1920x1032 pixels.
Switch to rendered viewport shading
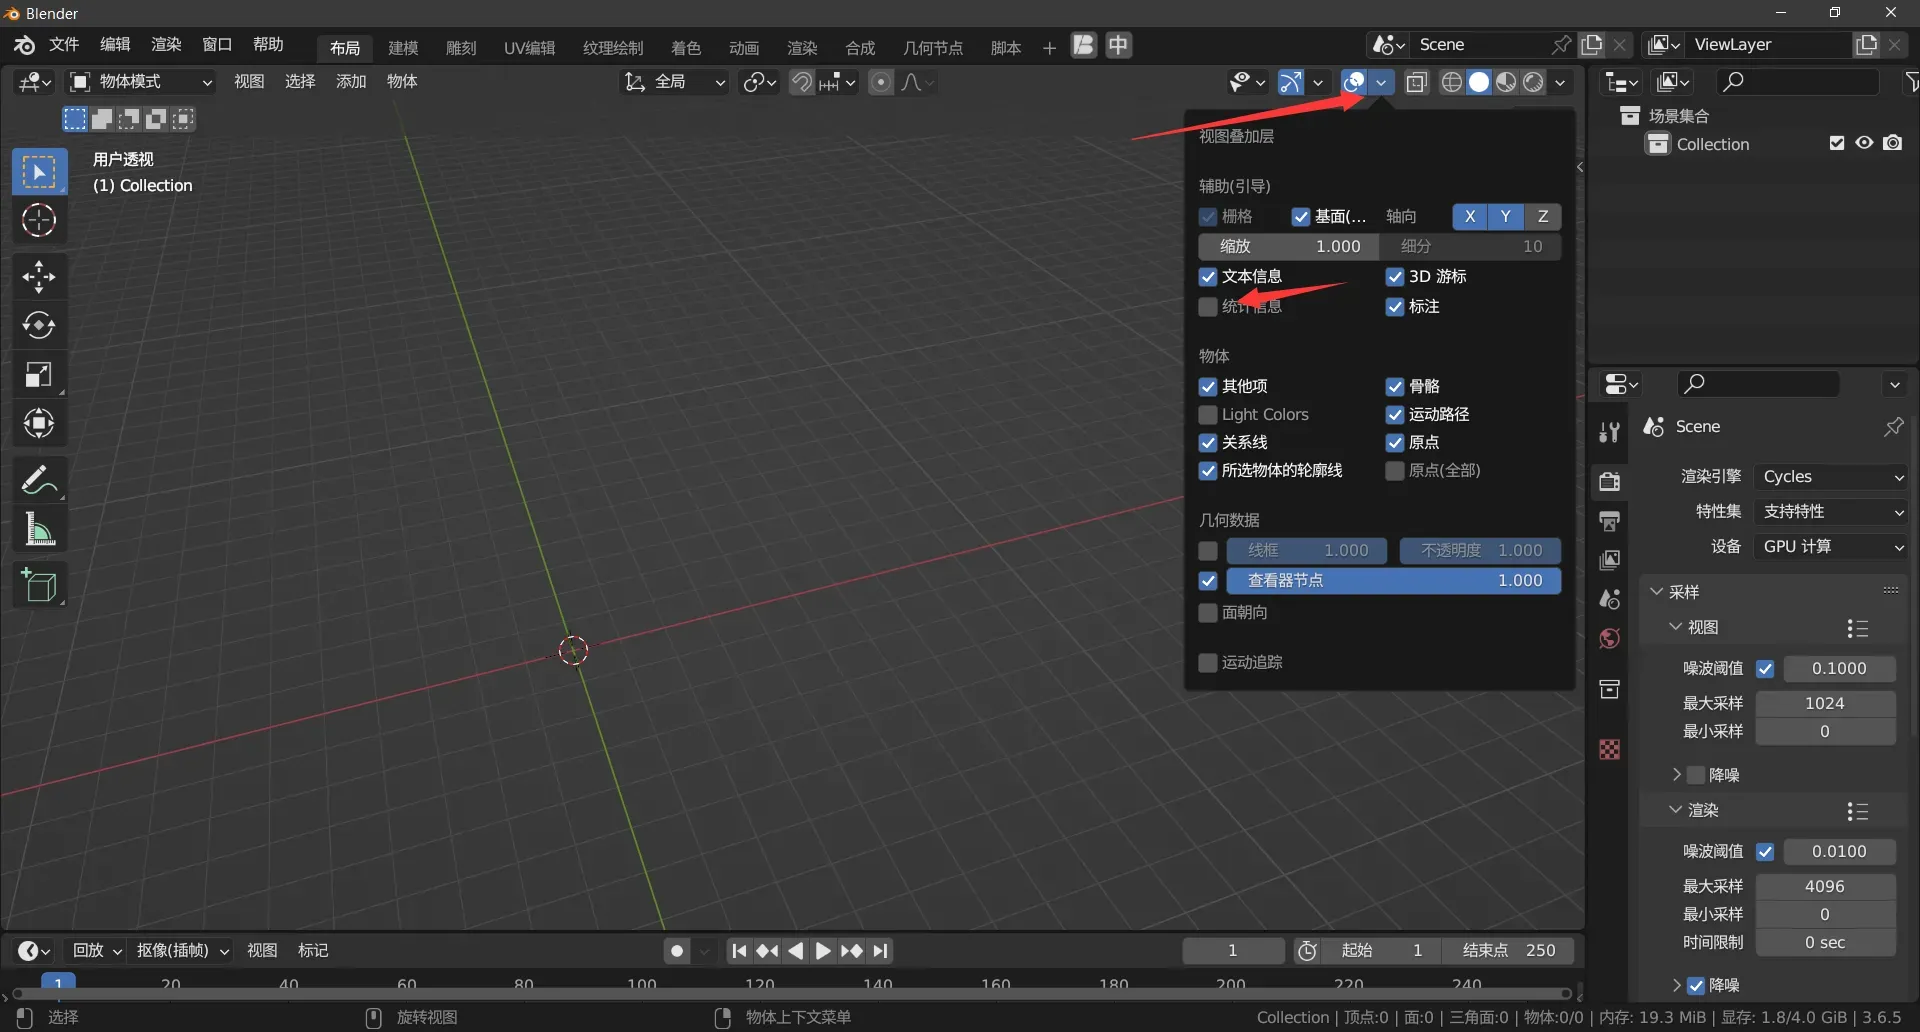click(x=1533, y=82)
